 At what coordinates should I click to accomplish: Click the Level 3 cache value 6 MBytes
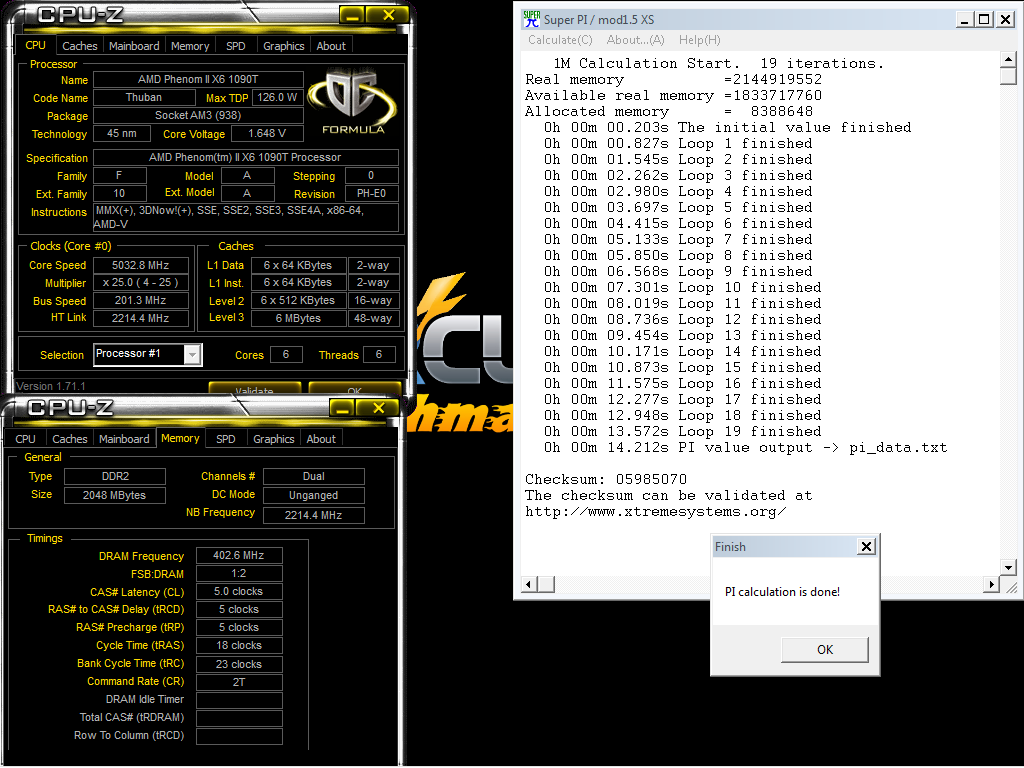click(298, 318)
